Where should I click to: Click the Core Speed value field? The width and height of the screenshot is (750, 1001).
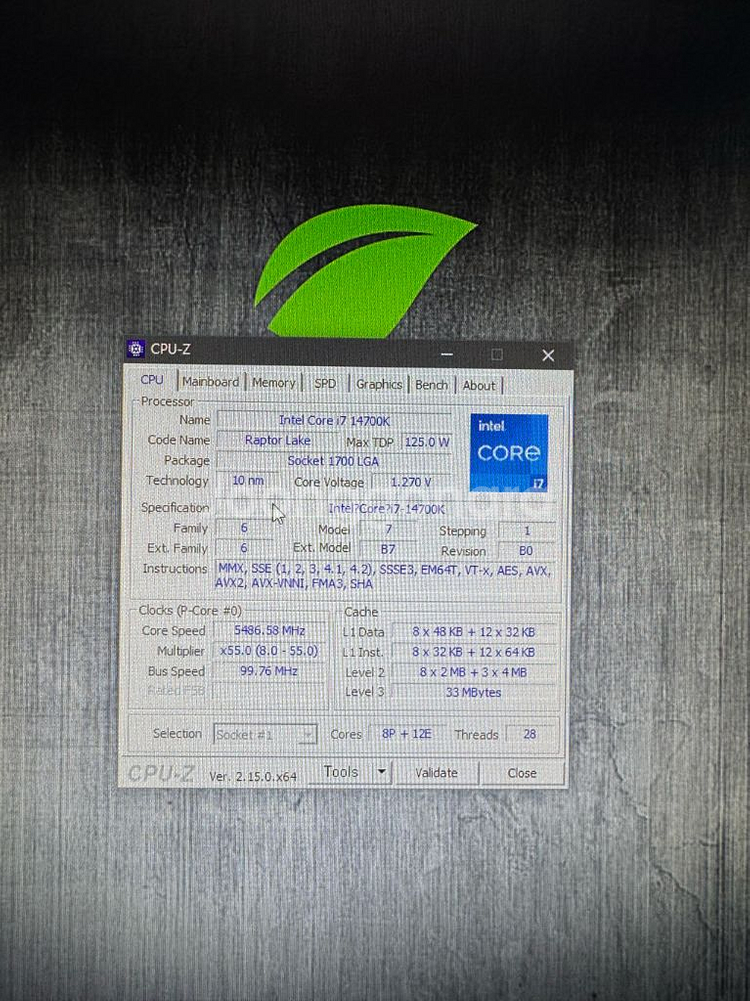click(268, 631)
